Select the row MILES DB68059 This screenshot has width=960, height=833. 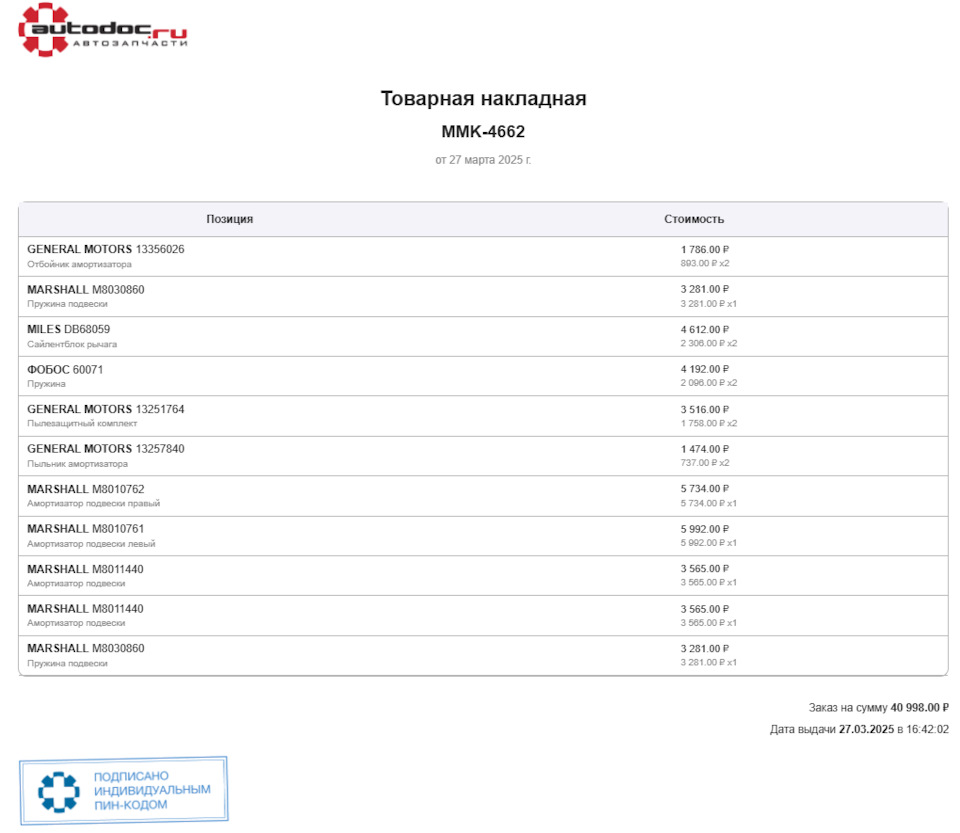483,337
